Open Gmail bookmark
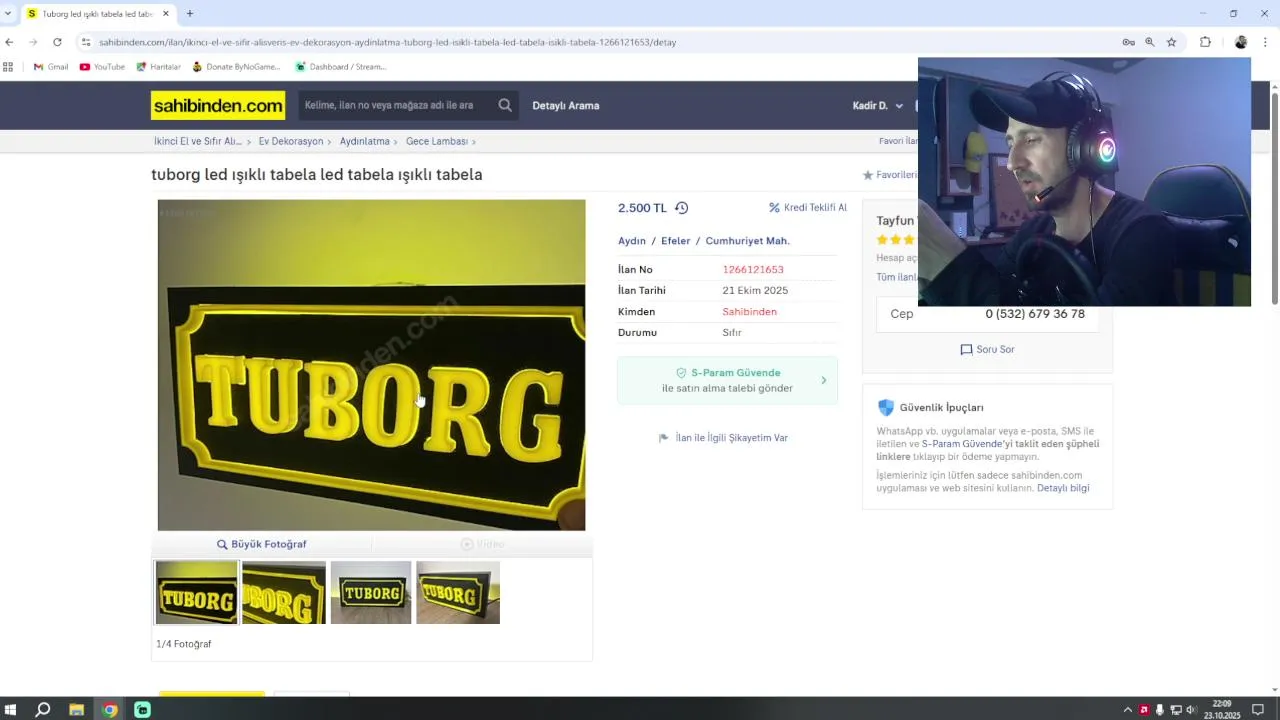The height and width of the screenshot is (720, 1280). point(51,67)
